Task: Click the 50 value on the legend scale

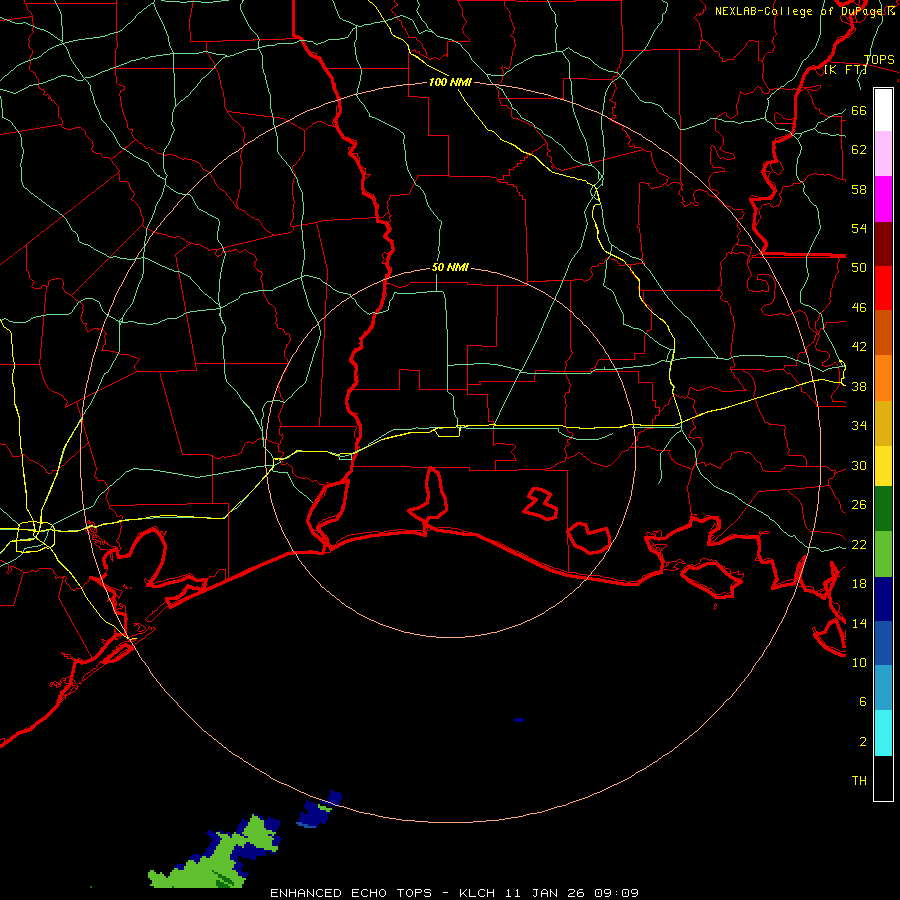Action: [859, 268]
